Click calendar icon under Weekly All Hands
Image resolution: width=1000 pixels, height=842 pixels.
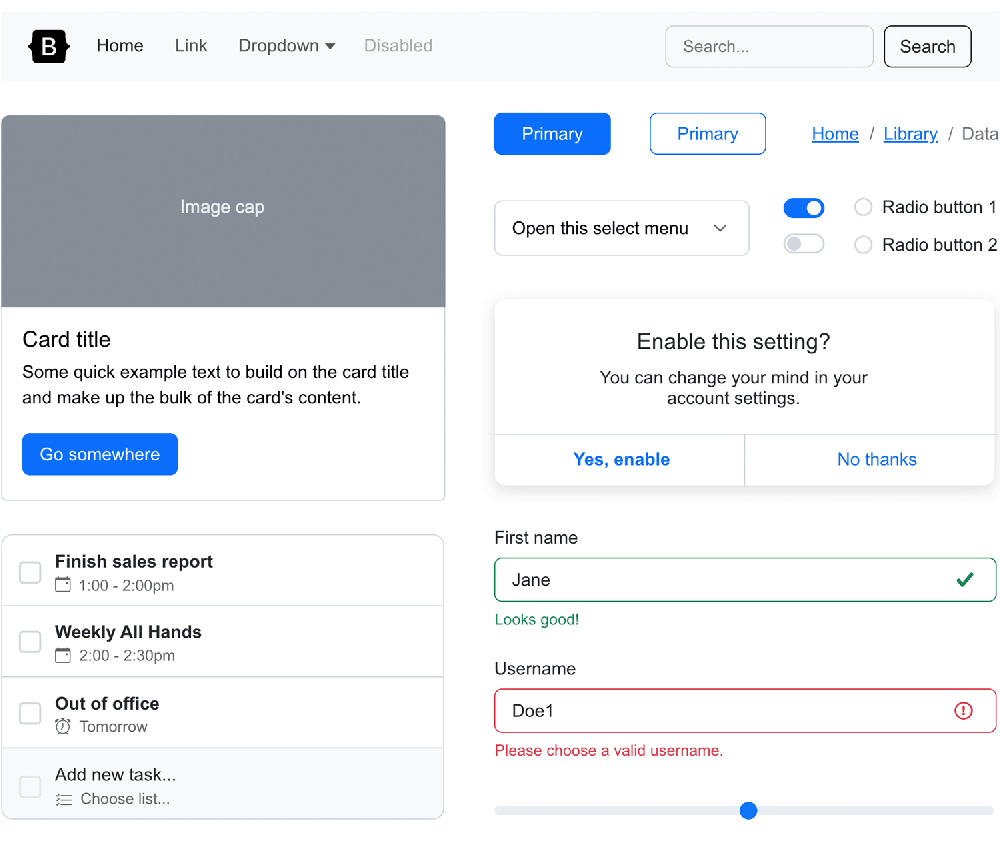click(62, 655)
